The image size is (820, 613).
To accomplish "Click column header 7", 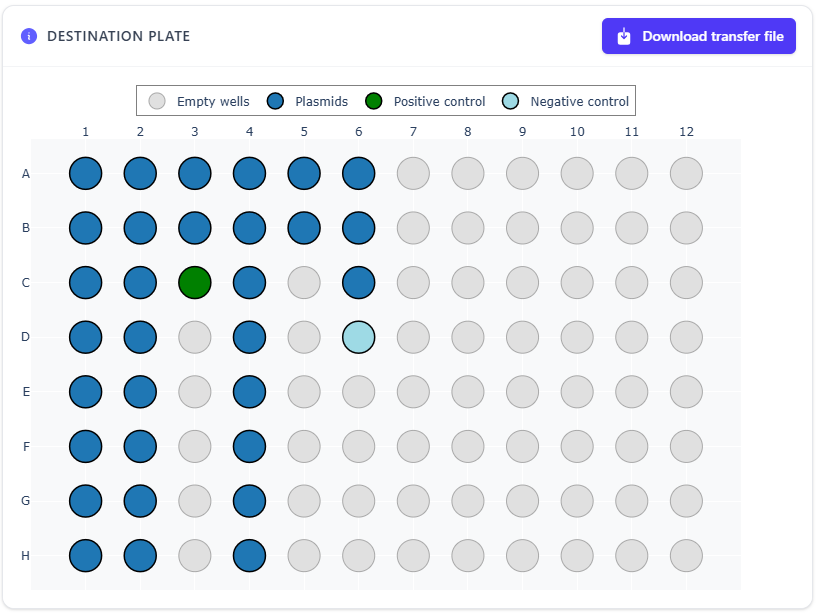I will [x=413, y=131].
